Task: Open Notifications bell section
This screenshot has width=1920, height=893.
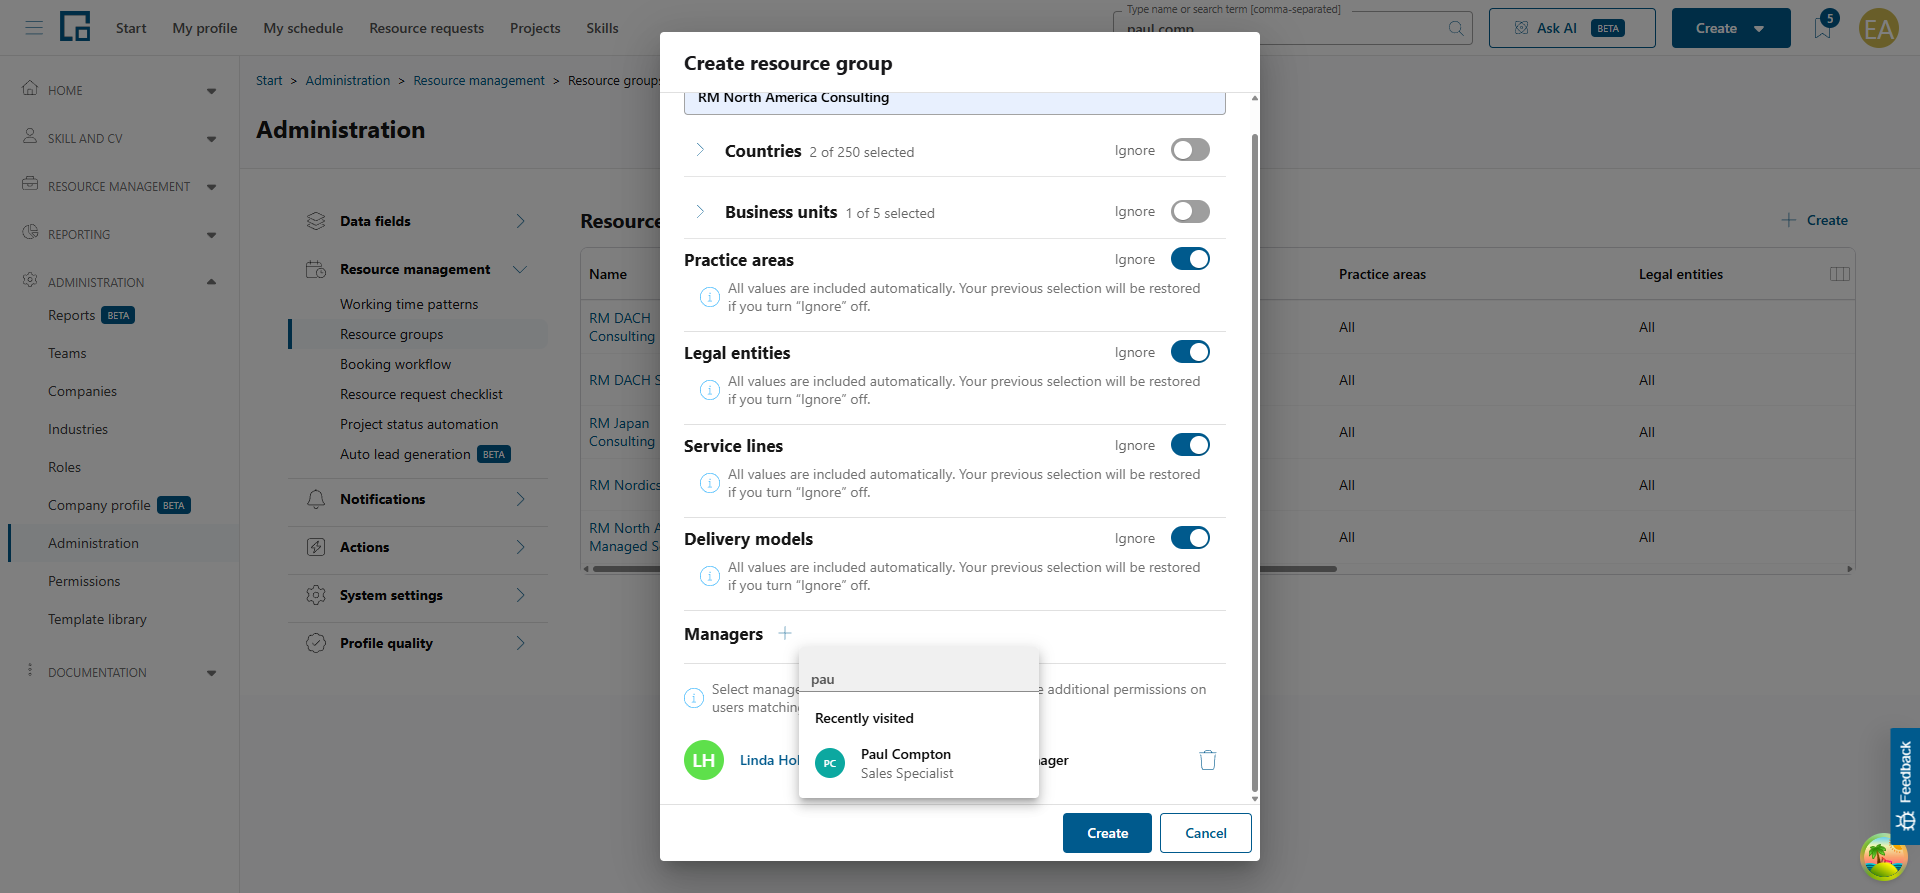Action: tap(418, 499)
